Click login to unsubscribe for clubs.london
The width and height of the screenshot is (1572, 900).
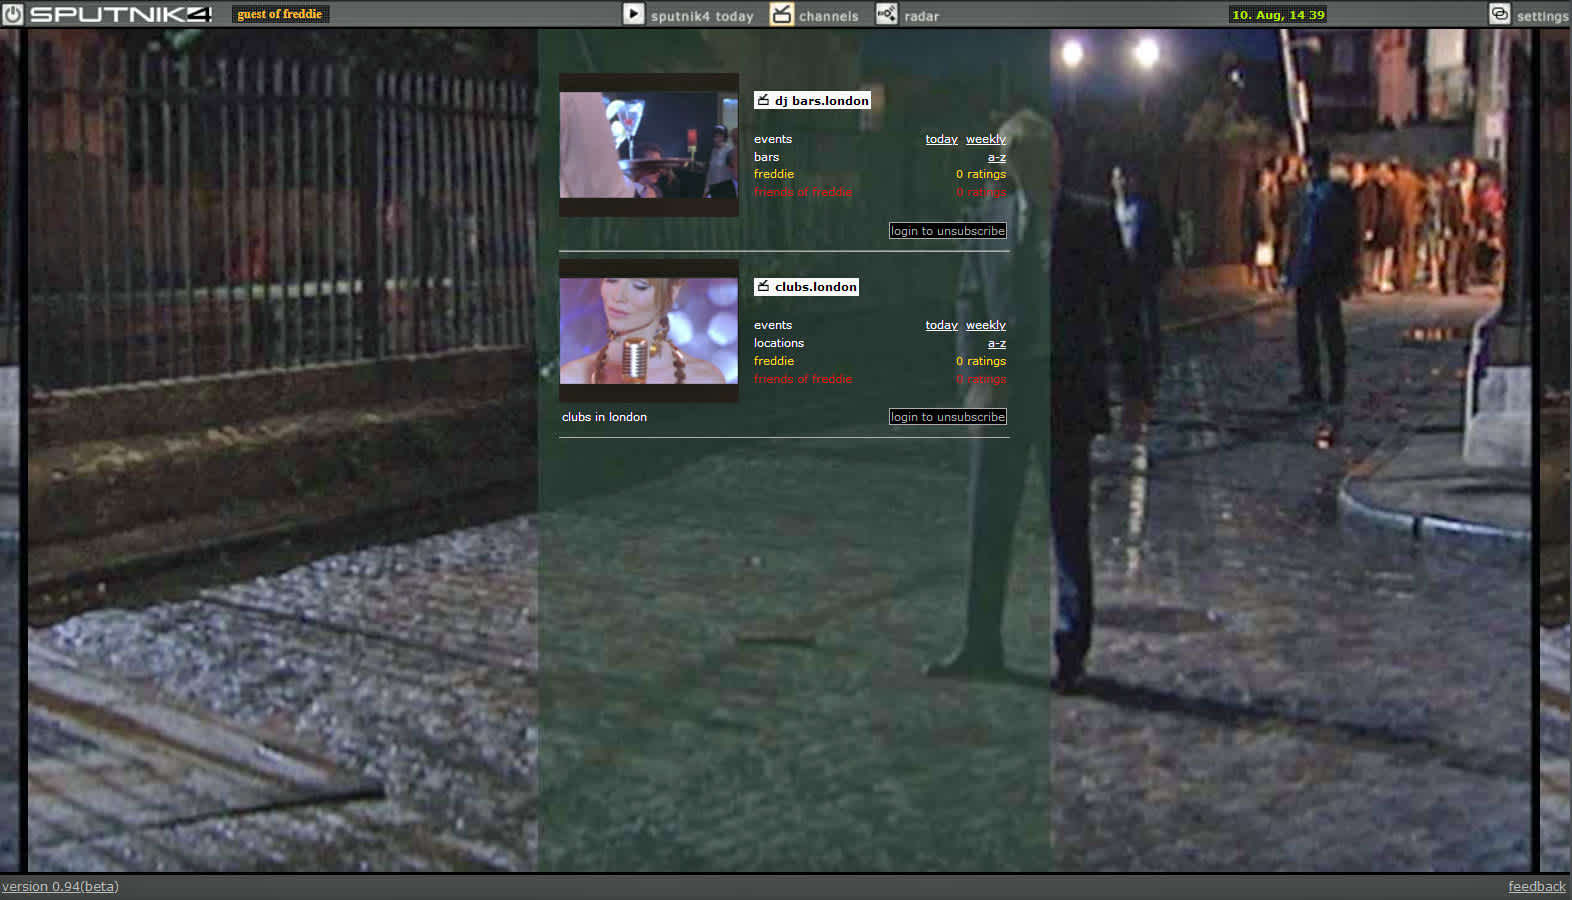948,417
